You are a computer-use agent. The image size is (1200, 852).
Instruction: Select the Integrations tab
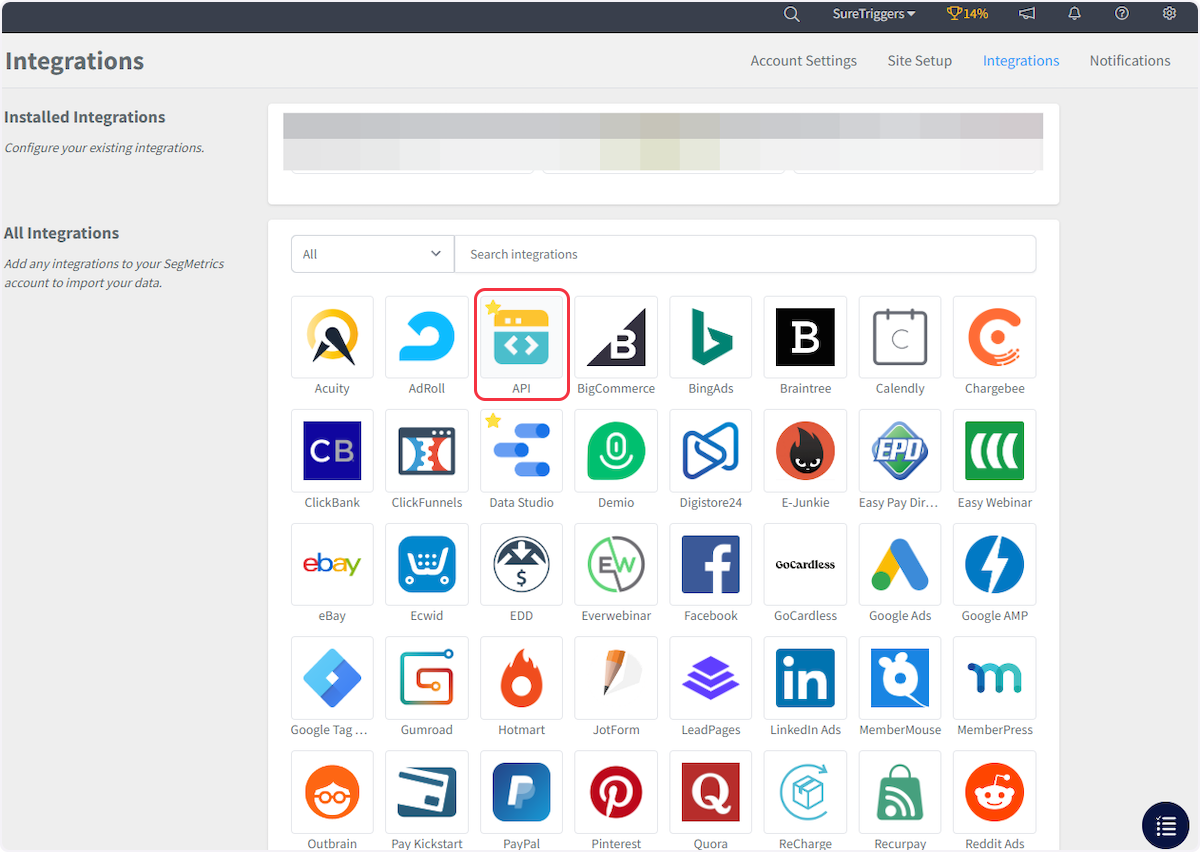pyautogui.click(x=1021, y=61)
